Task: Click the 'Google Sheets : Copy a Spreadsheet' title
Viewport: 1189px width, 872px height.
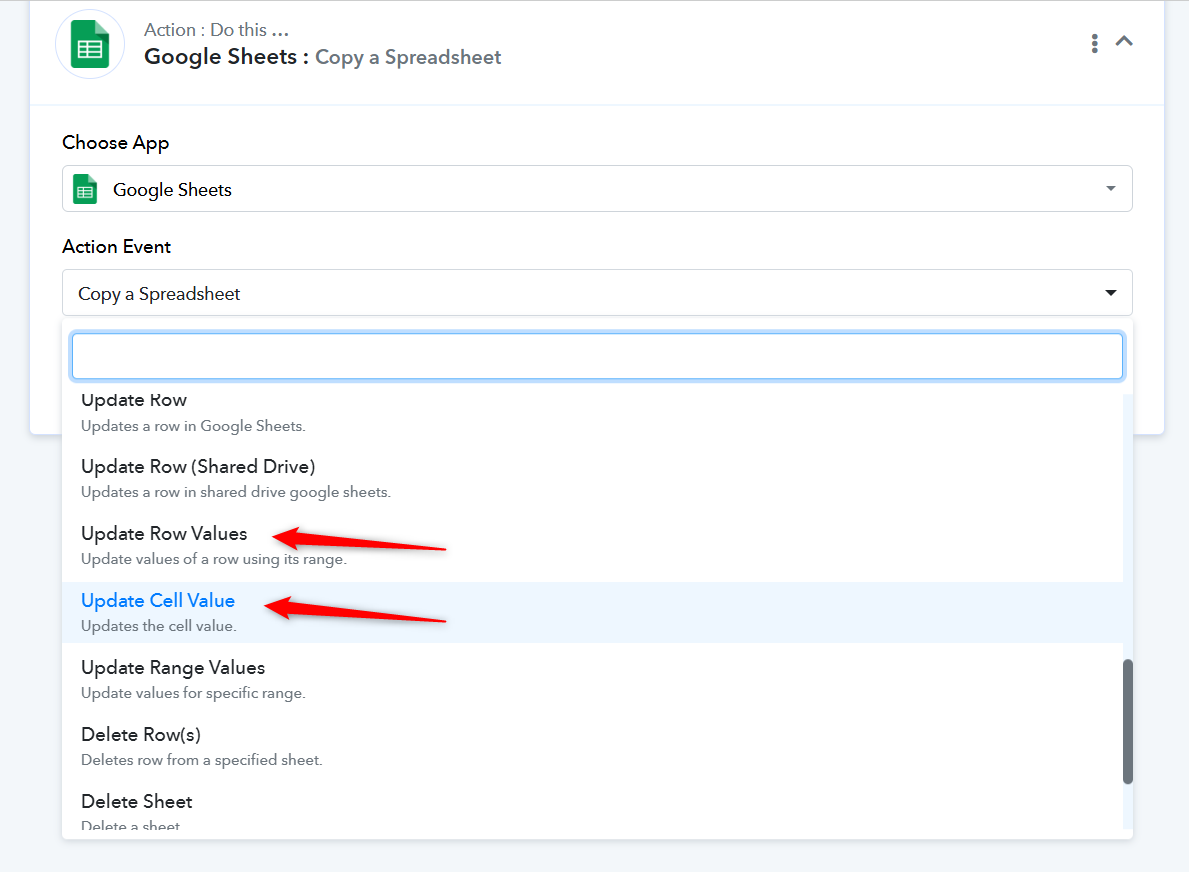Action: pyautogui.click(x=322, y=57)
